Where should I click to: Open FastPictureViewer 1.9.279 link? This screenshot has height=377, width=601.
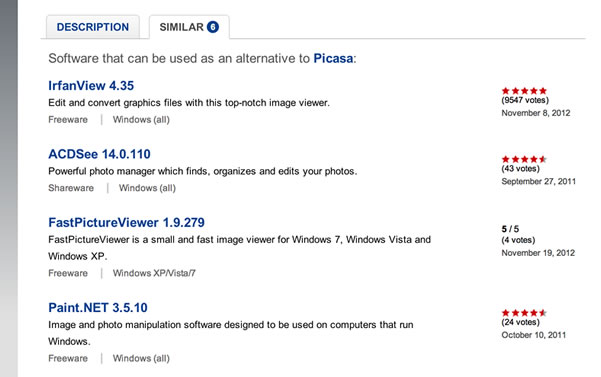tap(126, 222)
